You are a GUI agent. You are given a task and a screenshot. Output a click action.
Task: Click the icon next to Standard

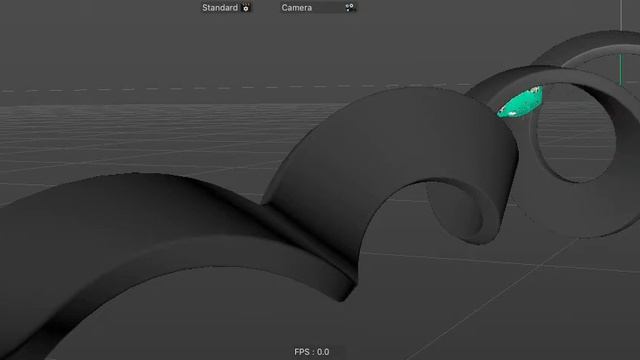(x=246, y=8)
